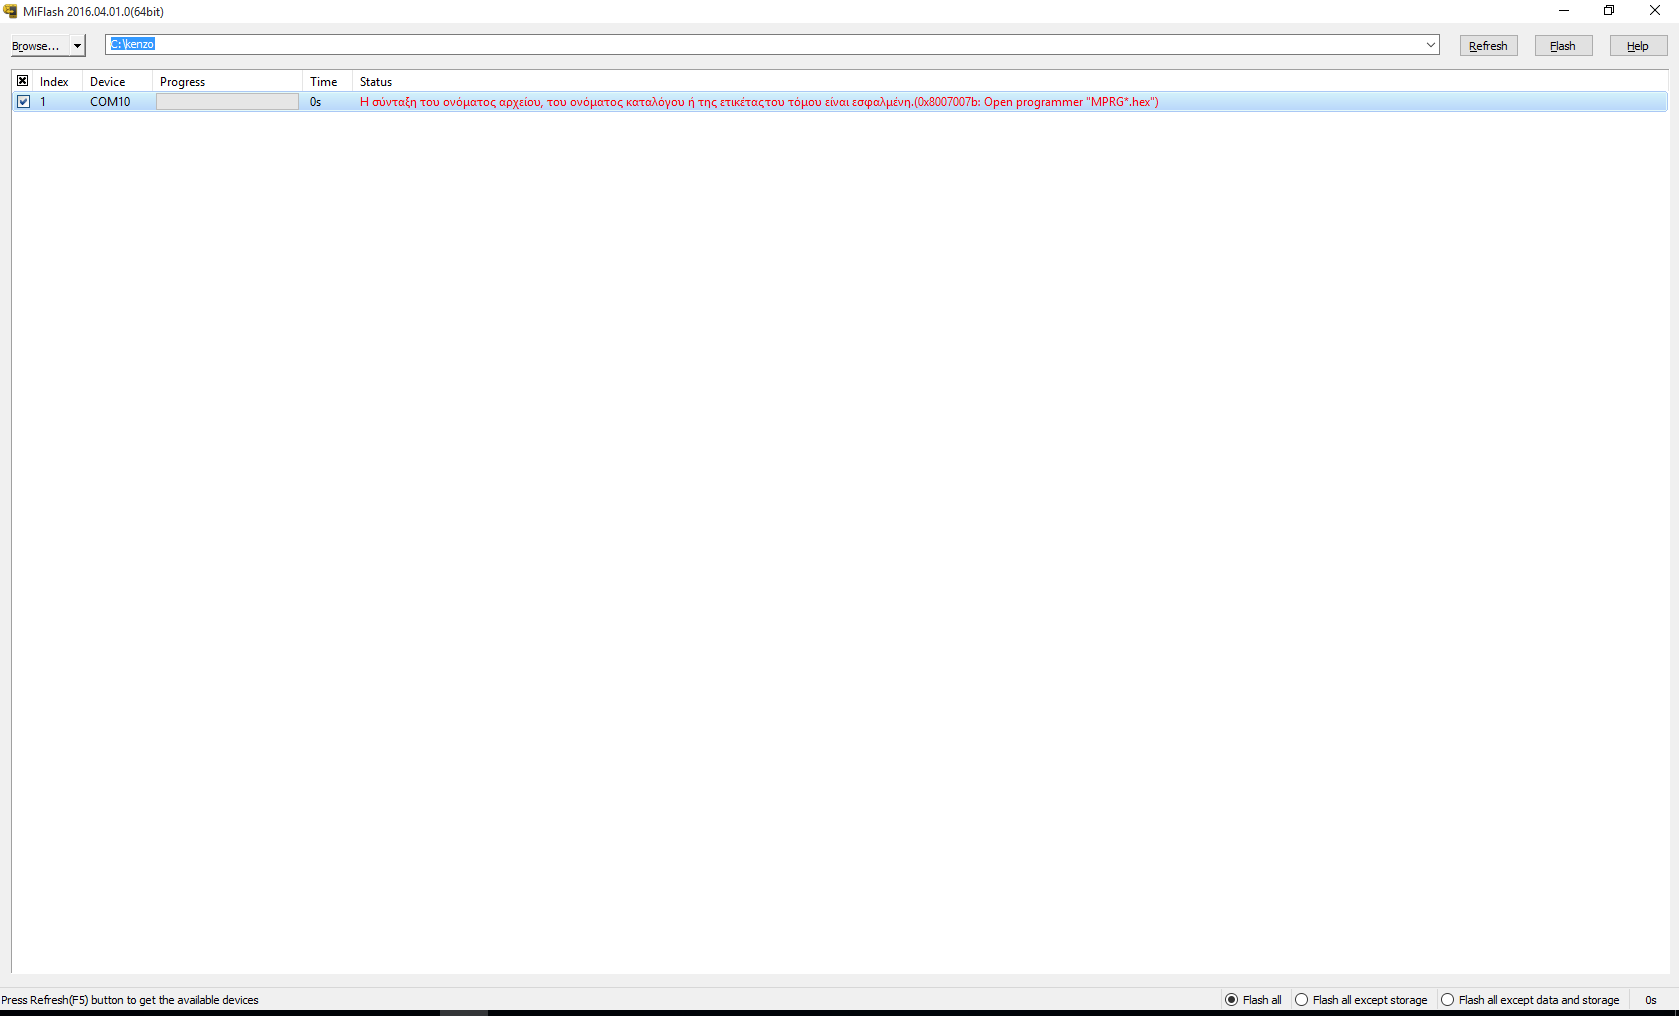This screenshot has height=1016, width=1679.
Task: Toggle the select-all checkbox in header
Action: coord(23,81)
